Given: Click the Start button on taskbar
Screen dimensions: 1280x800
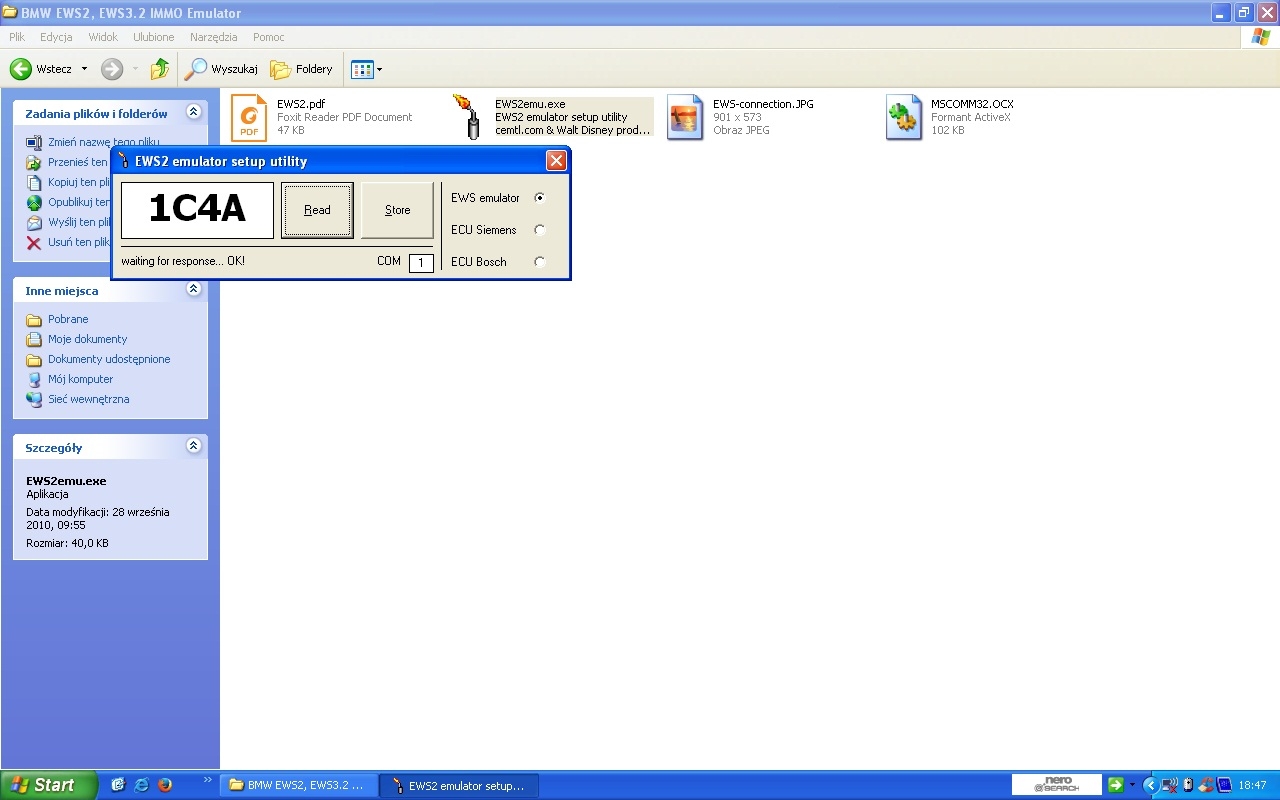Looking at the screenshot, I should click(48, 785).
